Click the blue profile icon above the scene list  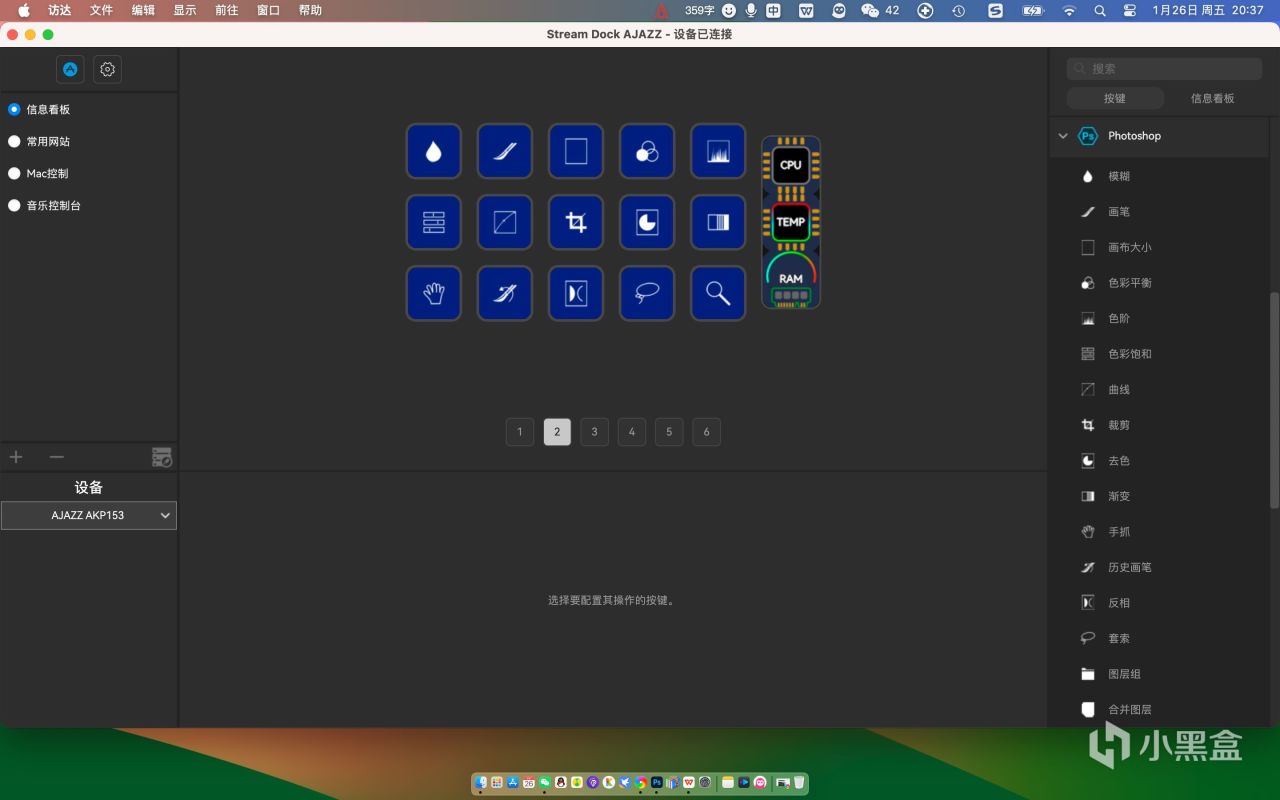click(x=70, y=69)
